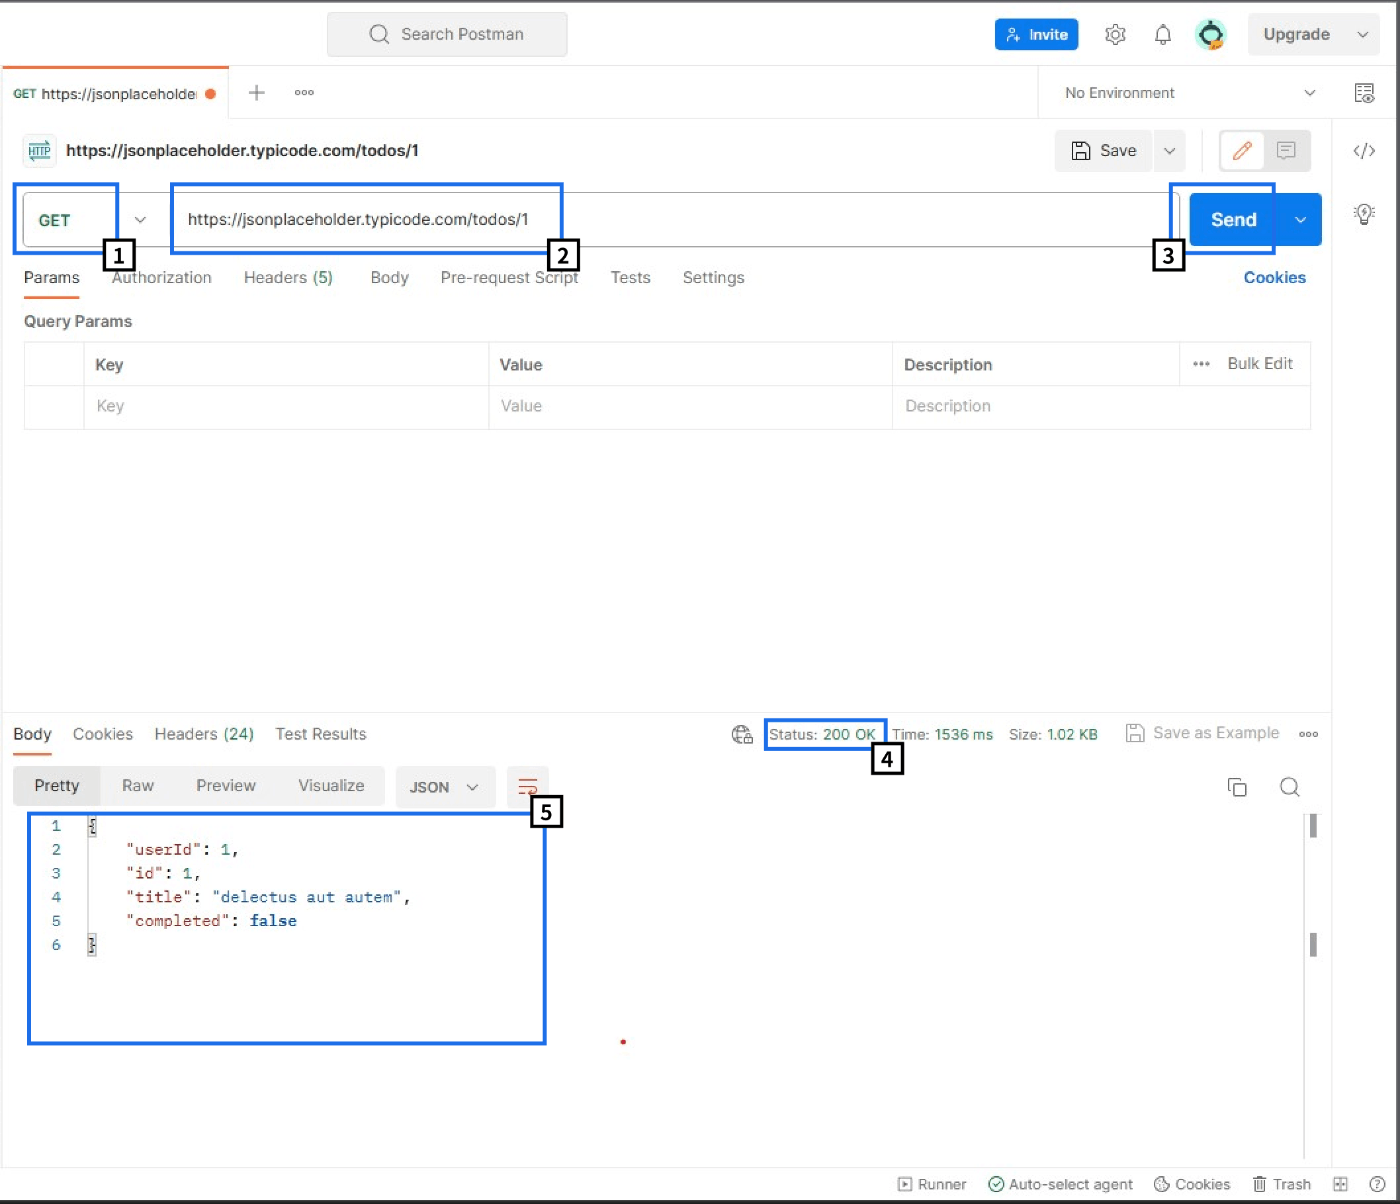The height and width of the screenshot is (1204, 1400).
Task: Open environment quick look icon
Action: pyautogui.click(x=1364, y=93)
